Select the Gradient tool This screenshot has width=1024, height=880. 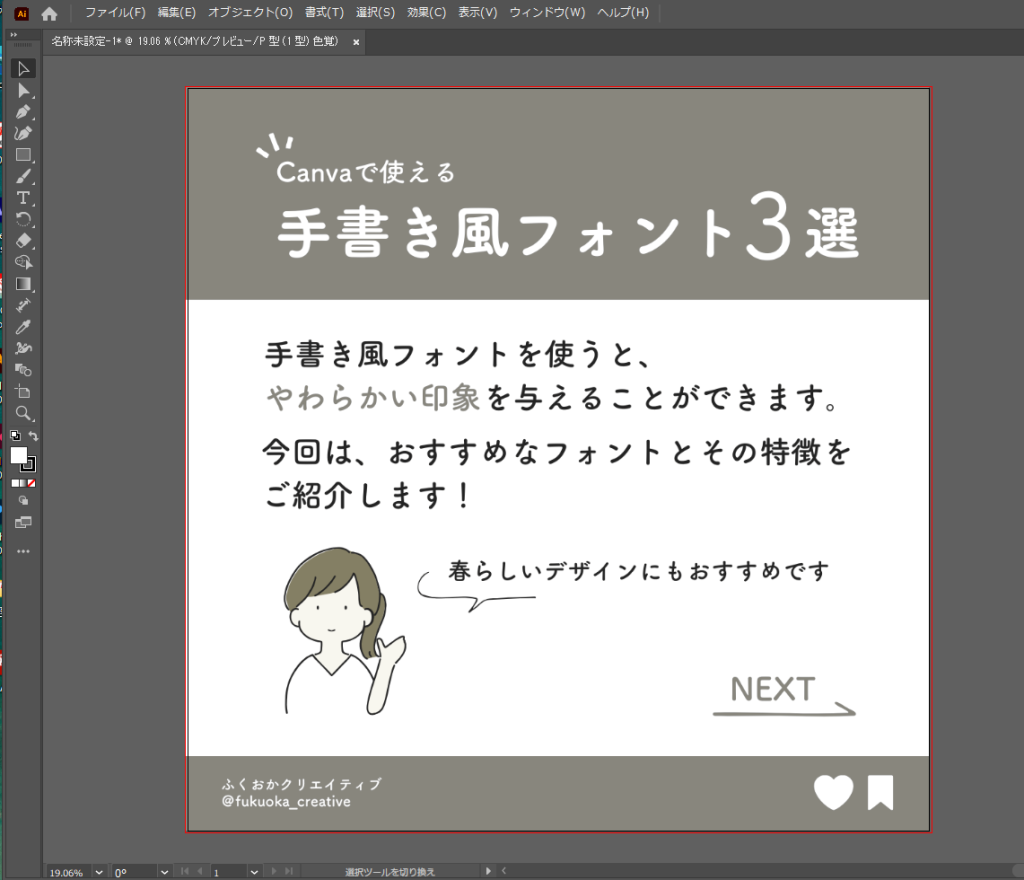coord(24,284)
